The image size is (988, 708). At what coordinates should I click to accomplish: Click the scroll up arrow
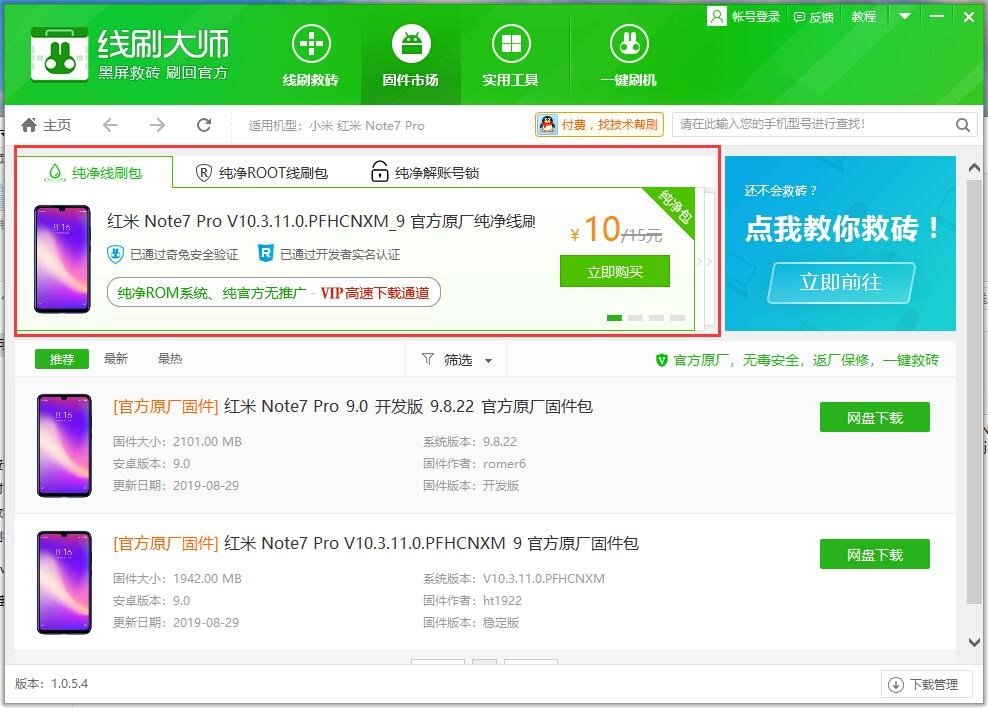pyautogui.click(x=974, y=168)
